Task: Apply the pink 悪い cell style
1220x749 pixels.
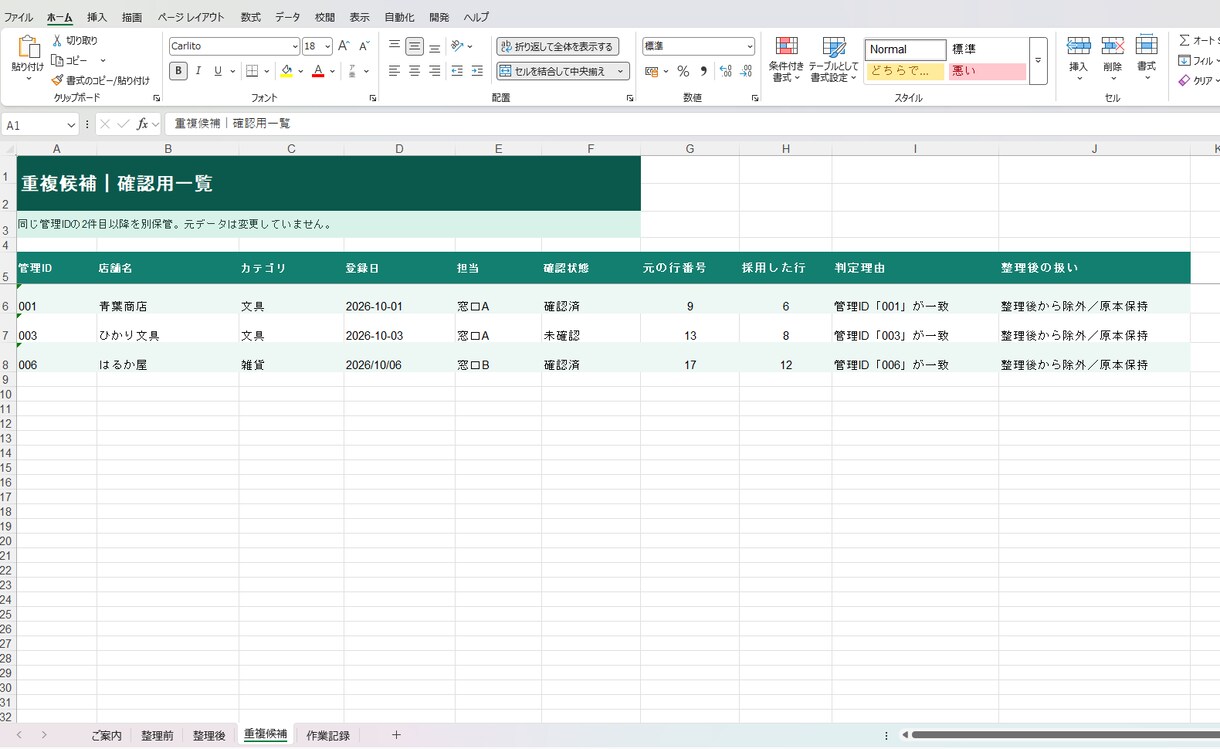Action: (987, 71)
